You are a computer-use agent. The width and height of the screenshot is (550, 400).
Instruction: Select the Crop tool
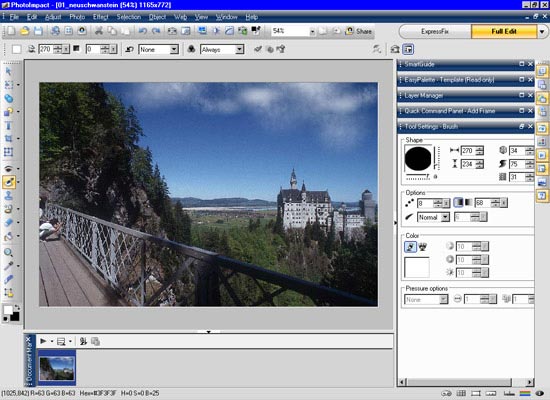(8, 139)
